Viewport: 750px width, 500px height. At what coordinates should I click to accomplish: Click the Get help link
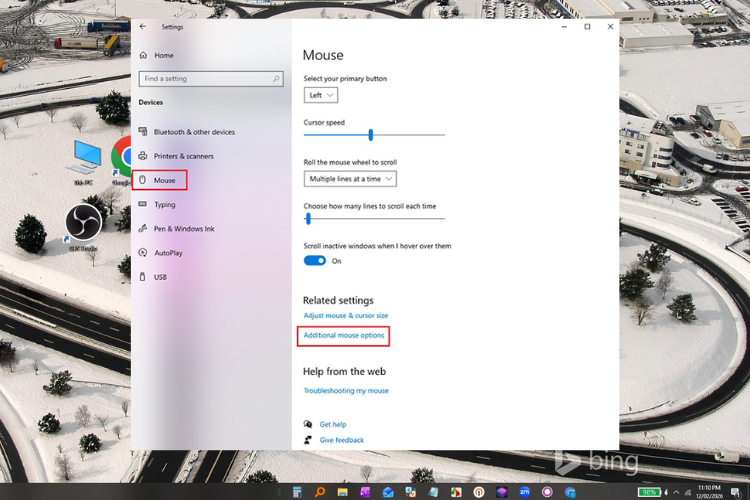(333, 424)
